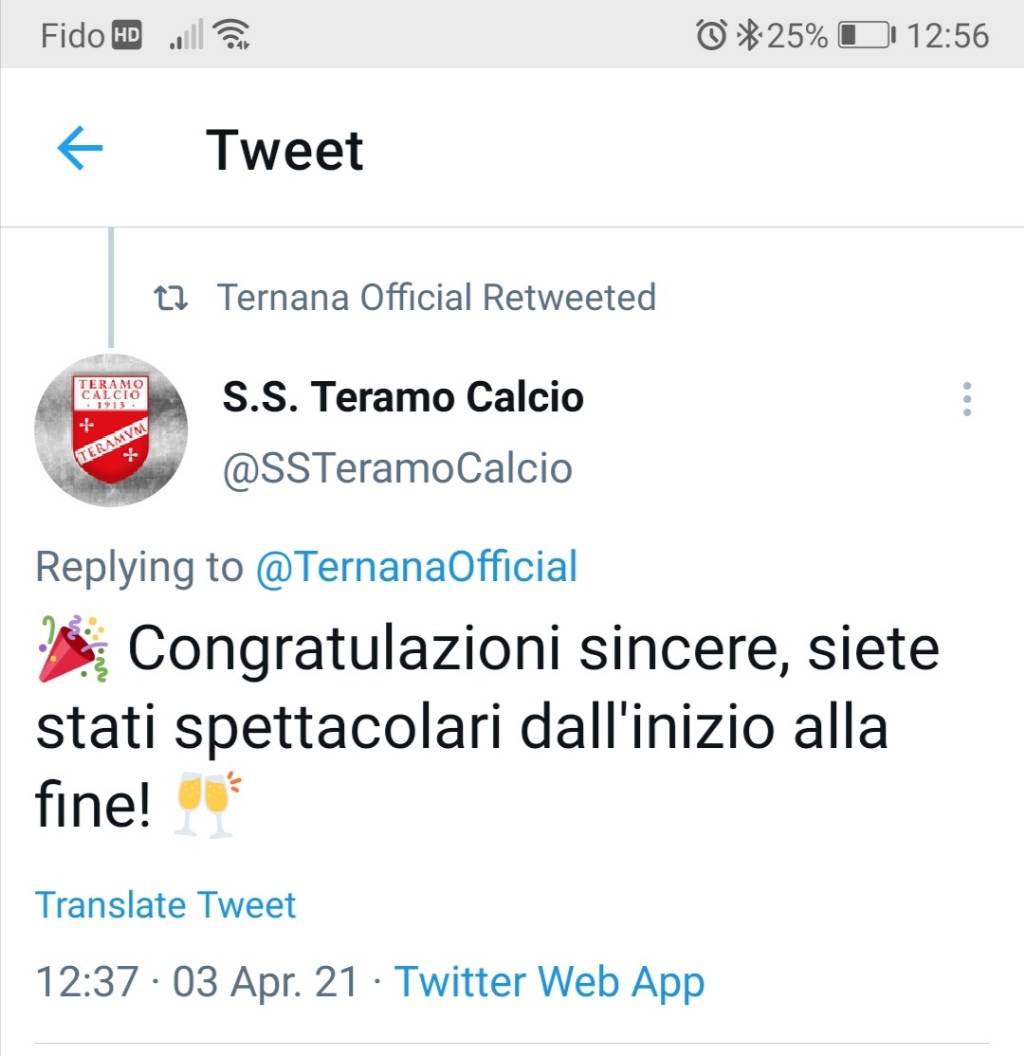The image size is (1024, 1056).
Task: Tap the alarm clock status icon
Action: tap(711, 35)
